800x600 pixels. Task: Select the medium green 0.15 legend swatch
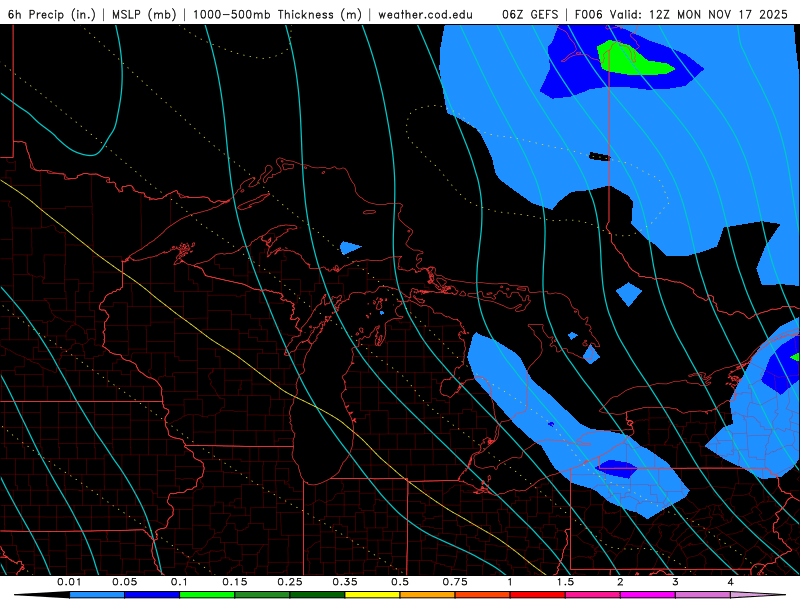click(x=262, y=595)
